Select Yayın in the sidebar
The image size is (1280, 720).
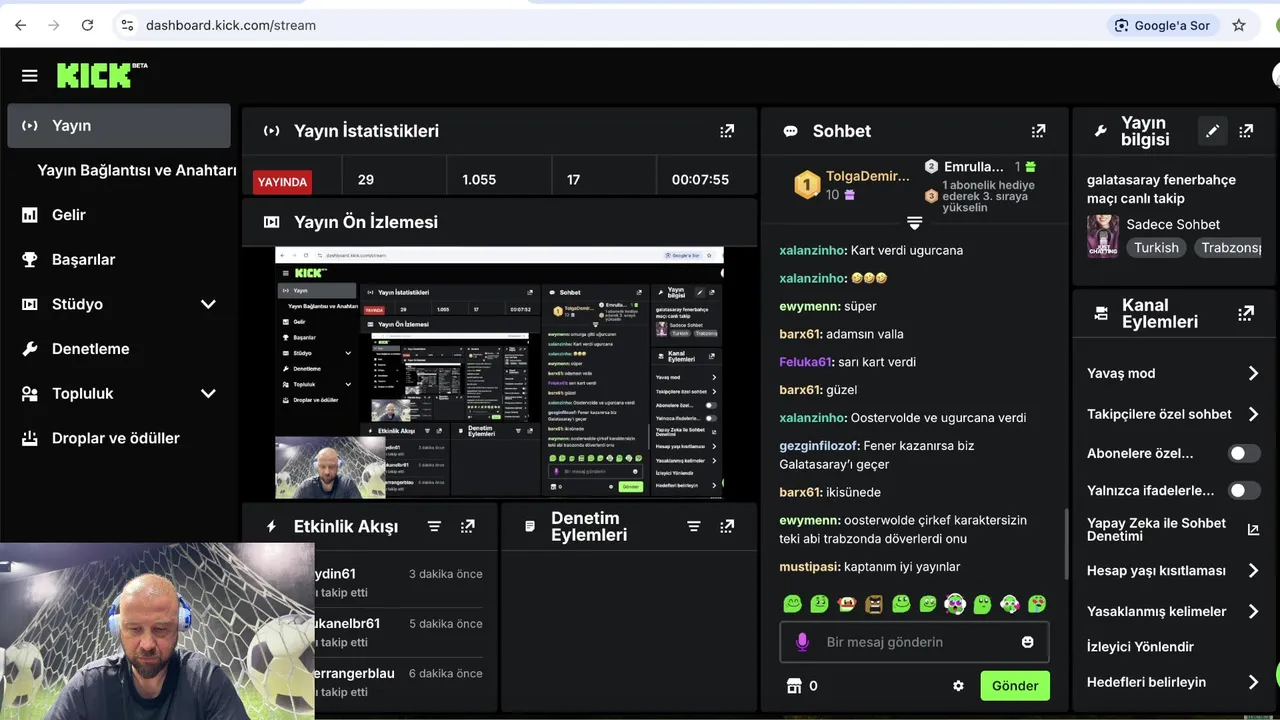coord(119,126)
